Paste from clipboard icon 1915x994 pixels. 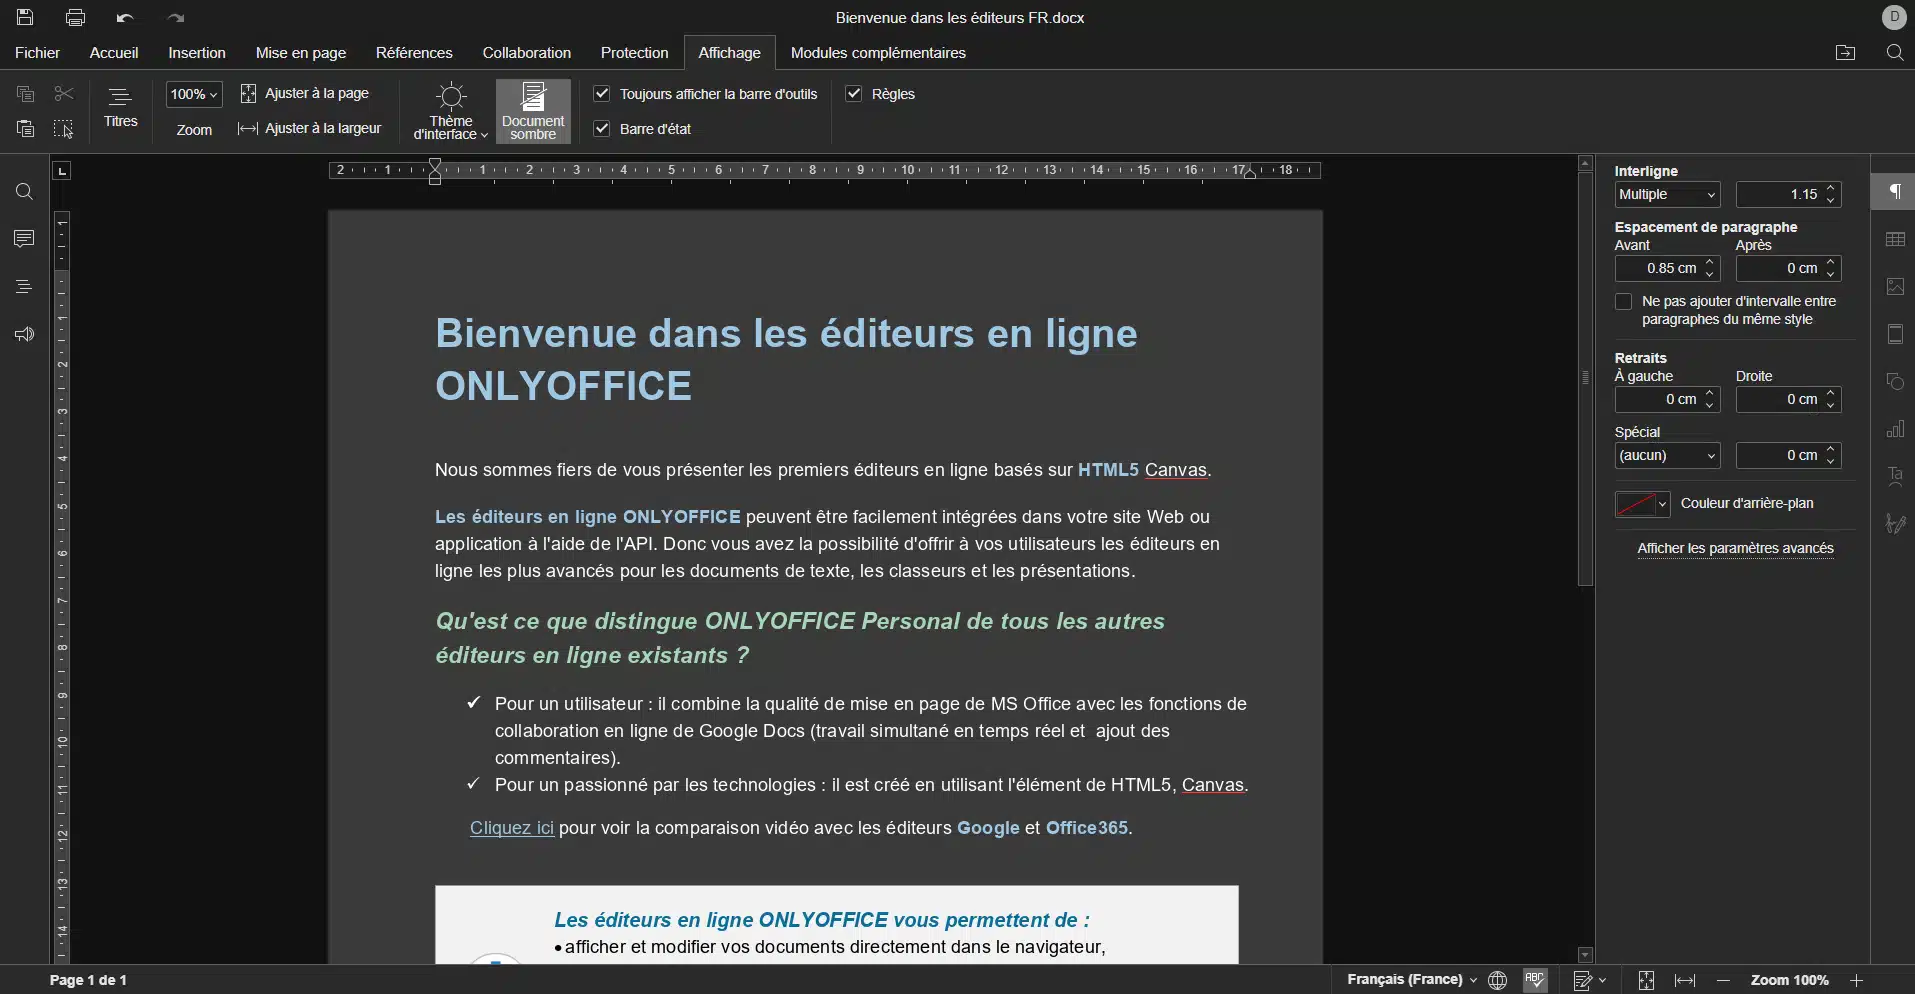[26, 129]
